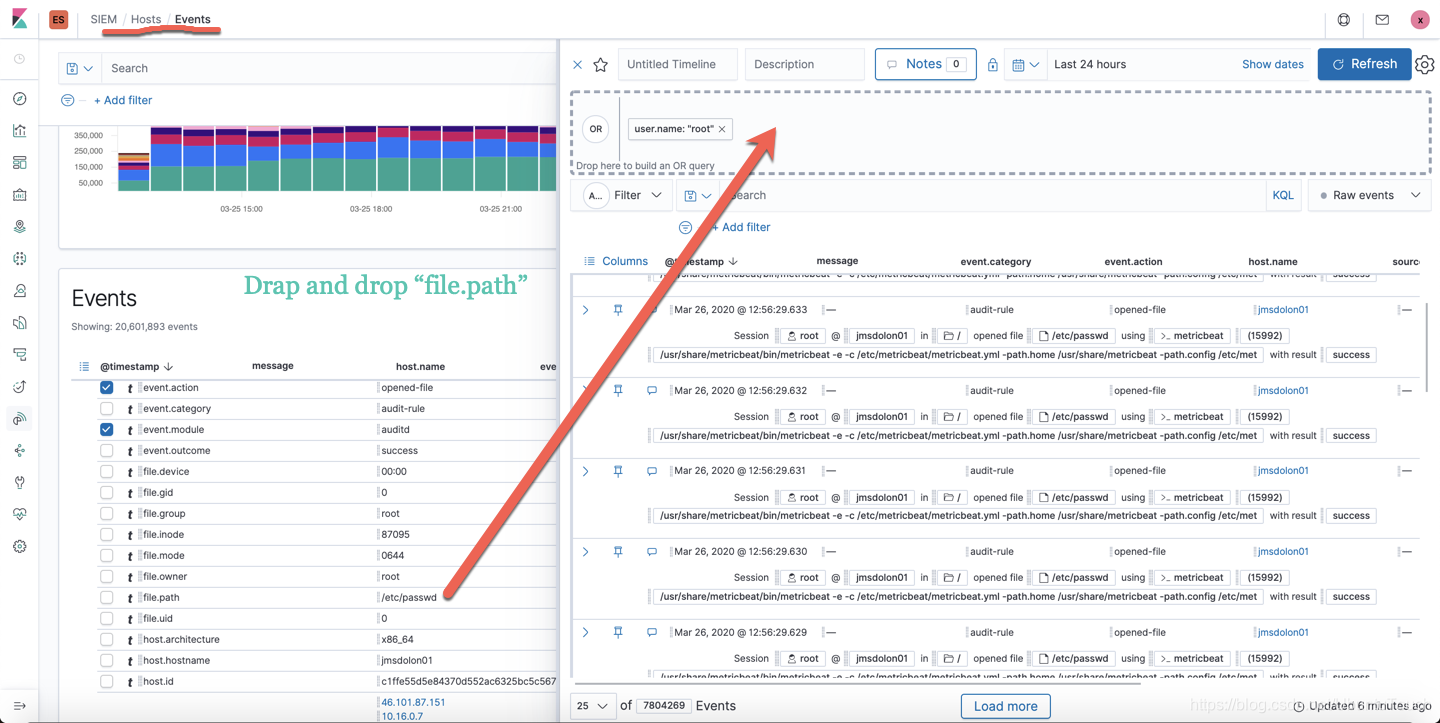Click the host.name column header in timeline
Viewport: 1440px width, 723px height.
click(1272, 262)
